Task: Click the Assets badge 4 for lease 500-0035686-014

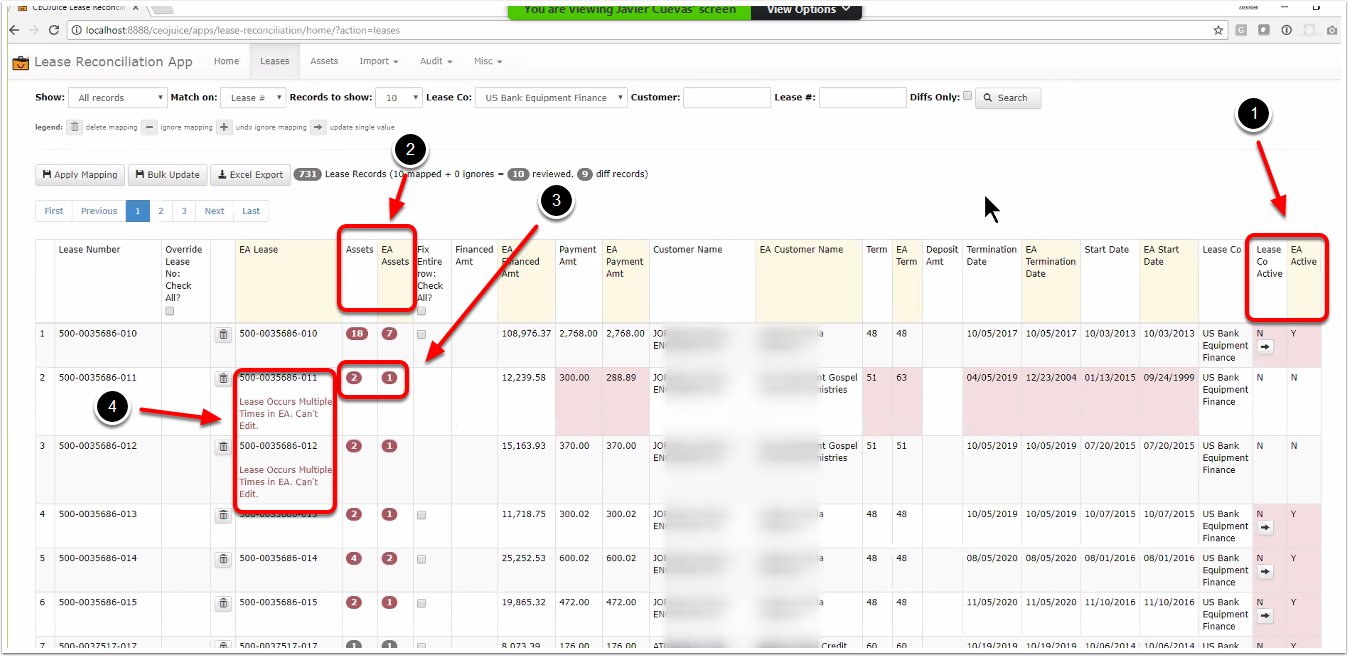Action: click(x=354, y=558)
